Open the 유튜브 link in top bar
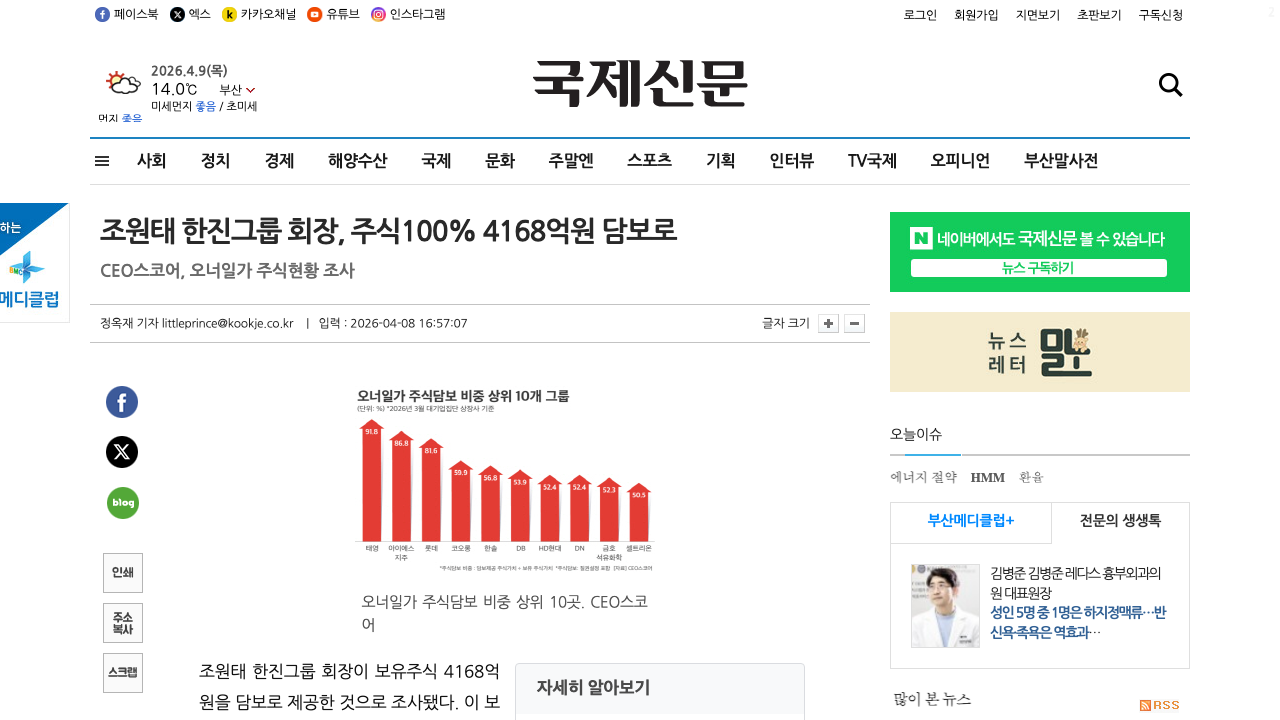The width and height of the screenshot is (1280, 720). coord(334,14)
